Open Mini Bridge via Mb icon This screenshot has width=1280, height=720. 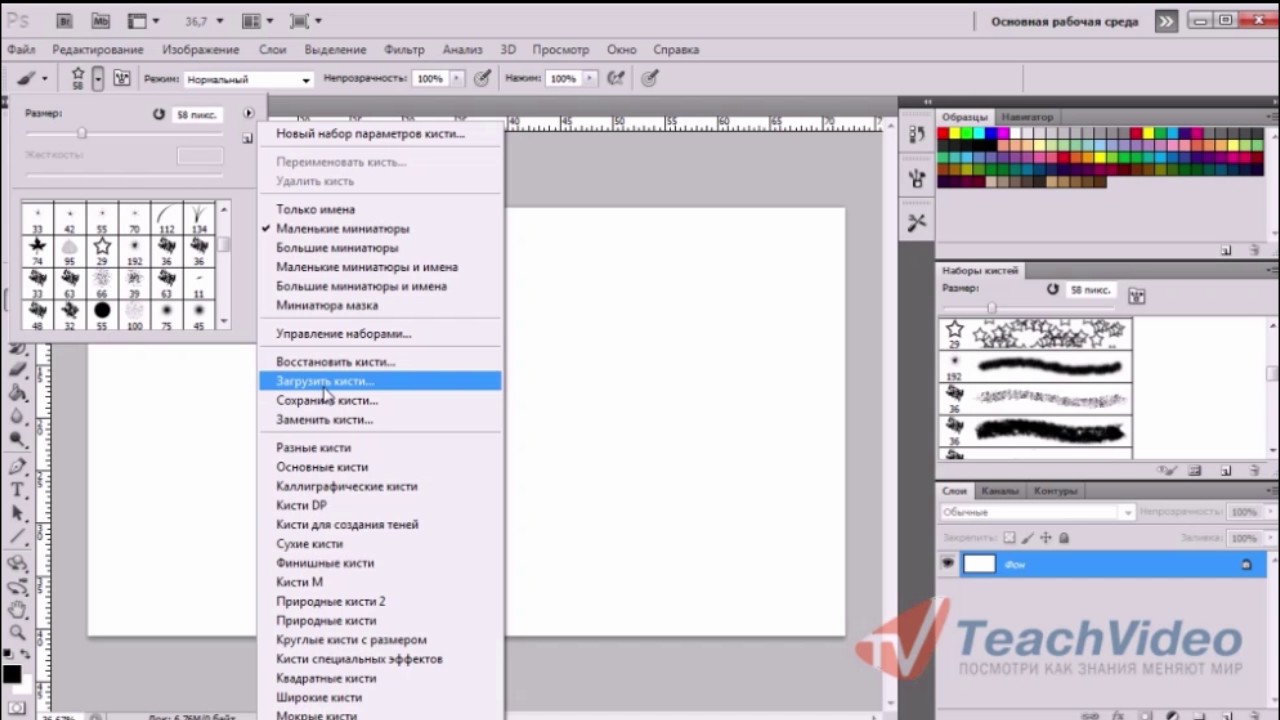[x=100, y=20]
